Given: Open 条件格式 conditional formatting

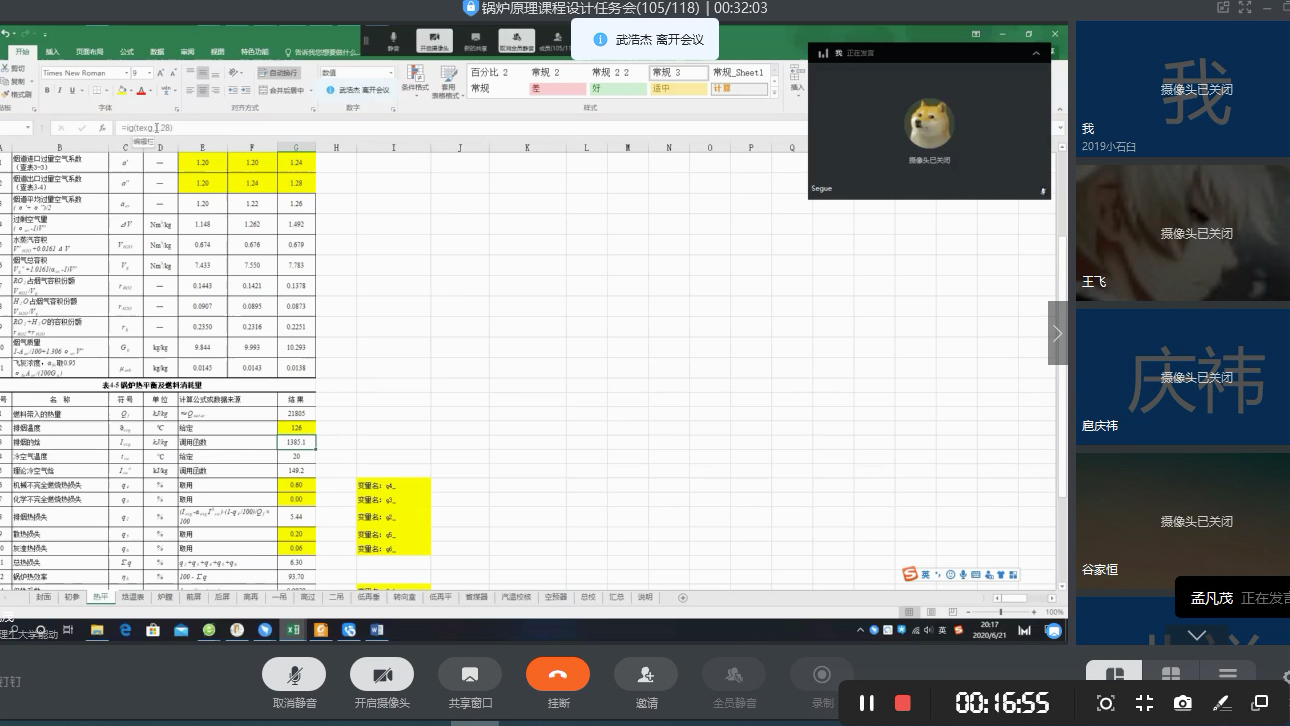Looking at the screenshot, I should 415,81.
